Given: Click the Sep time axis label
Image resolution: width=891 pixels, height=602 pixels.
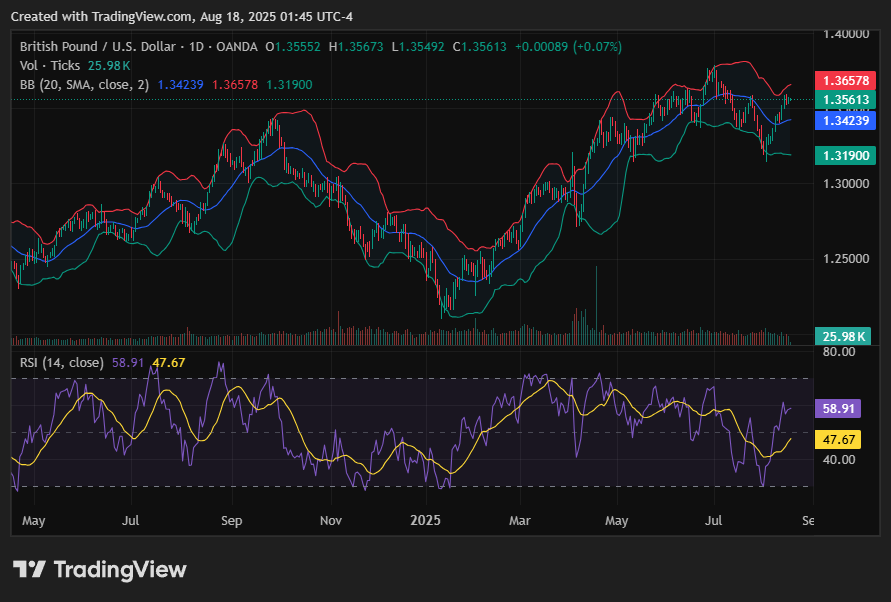Looking at the screenshot, I should click(231, 520).
